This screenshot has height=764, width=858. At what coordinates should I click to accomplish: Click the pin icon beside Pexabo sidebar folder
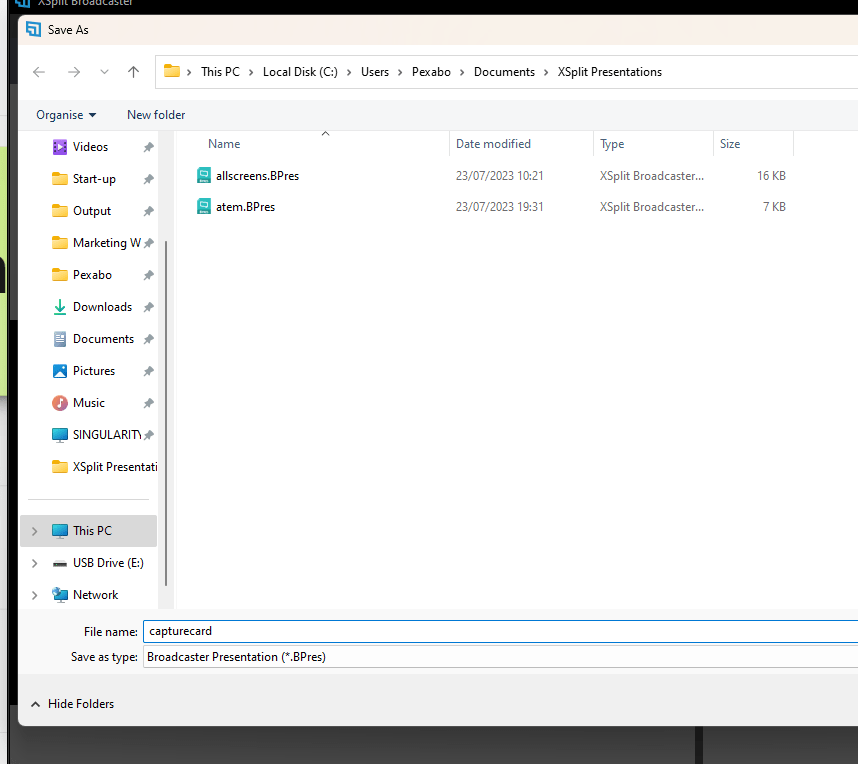click(148, 275)
